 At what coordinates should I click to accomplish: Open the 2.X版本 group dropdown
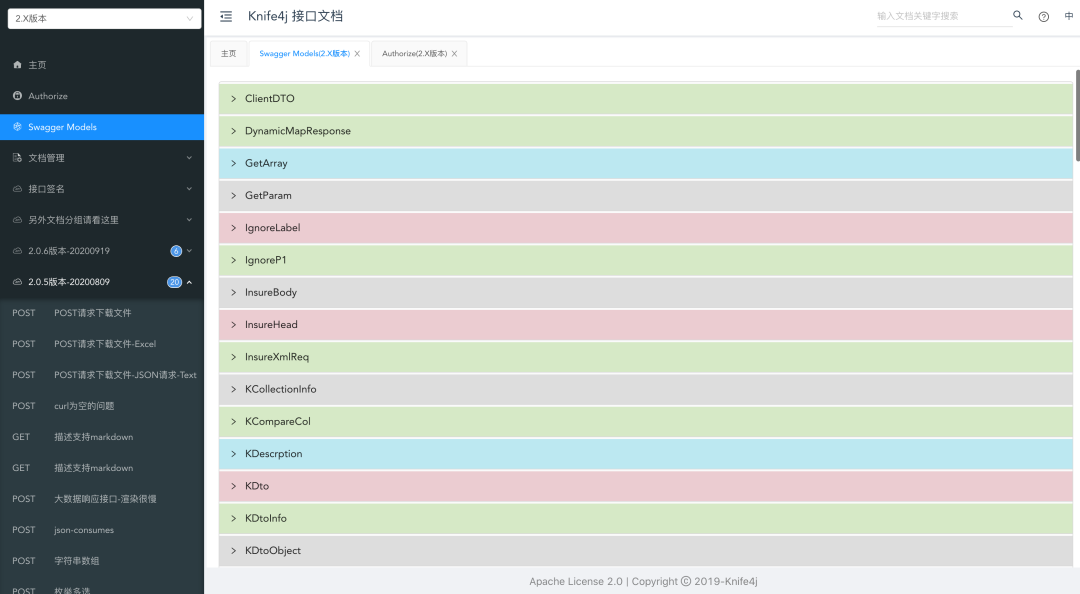[103, 18]
